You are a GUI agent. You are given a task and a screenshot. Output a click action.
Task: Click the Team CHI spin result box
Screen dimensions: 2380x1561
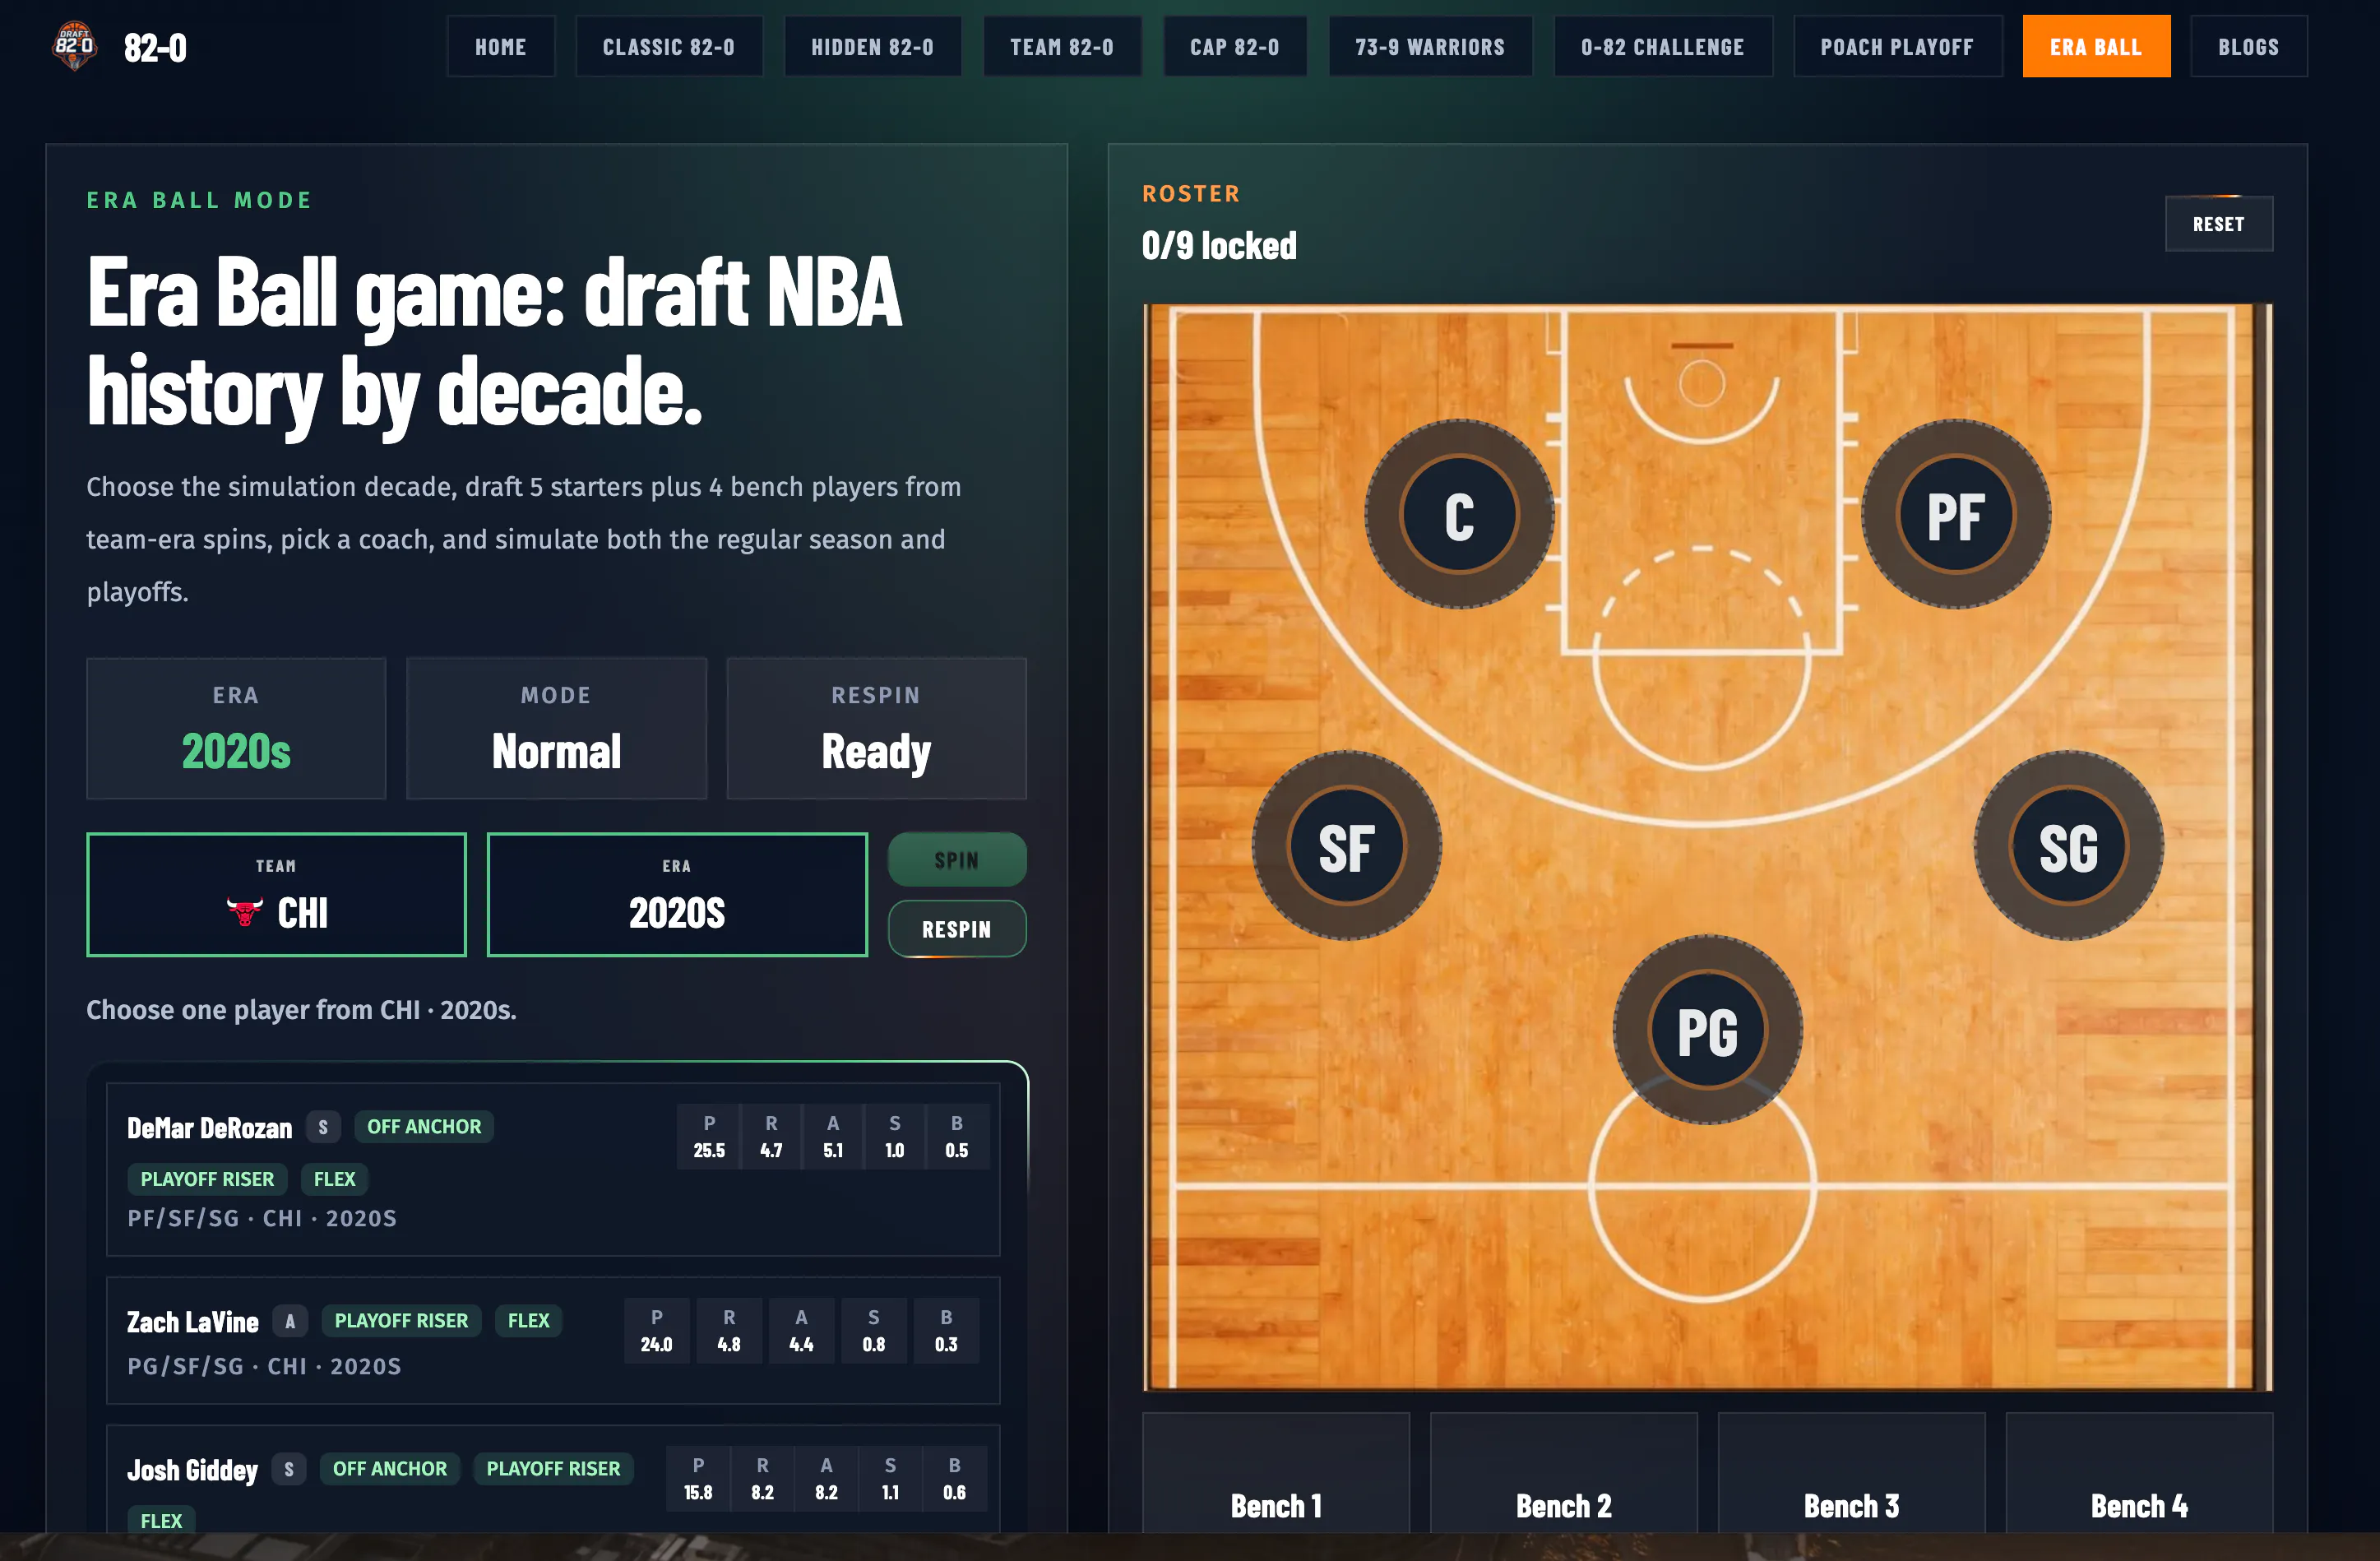click(276, 894)
